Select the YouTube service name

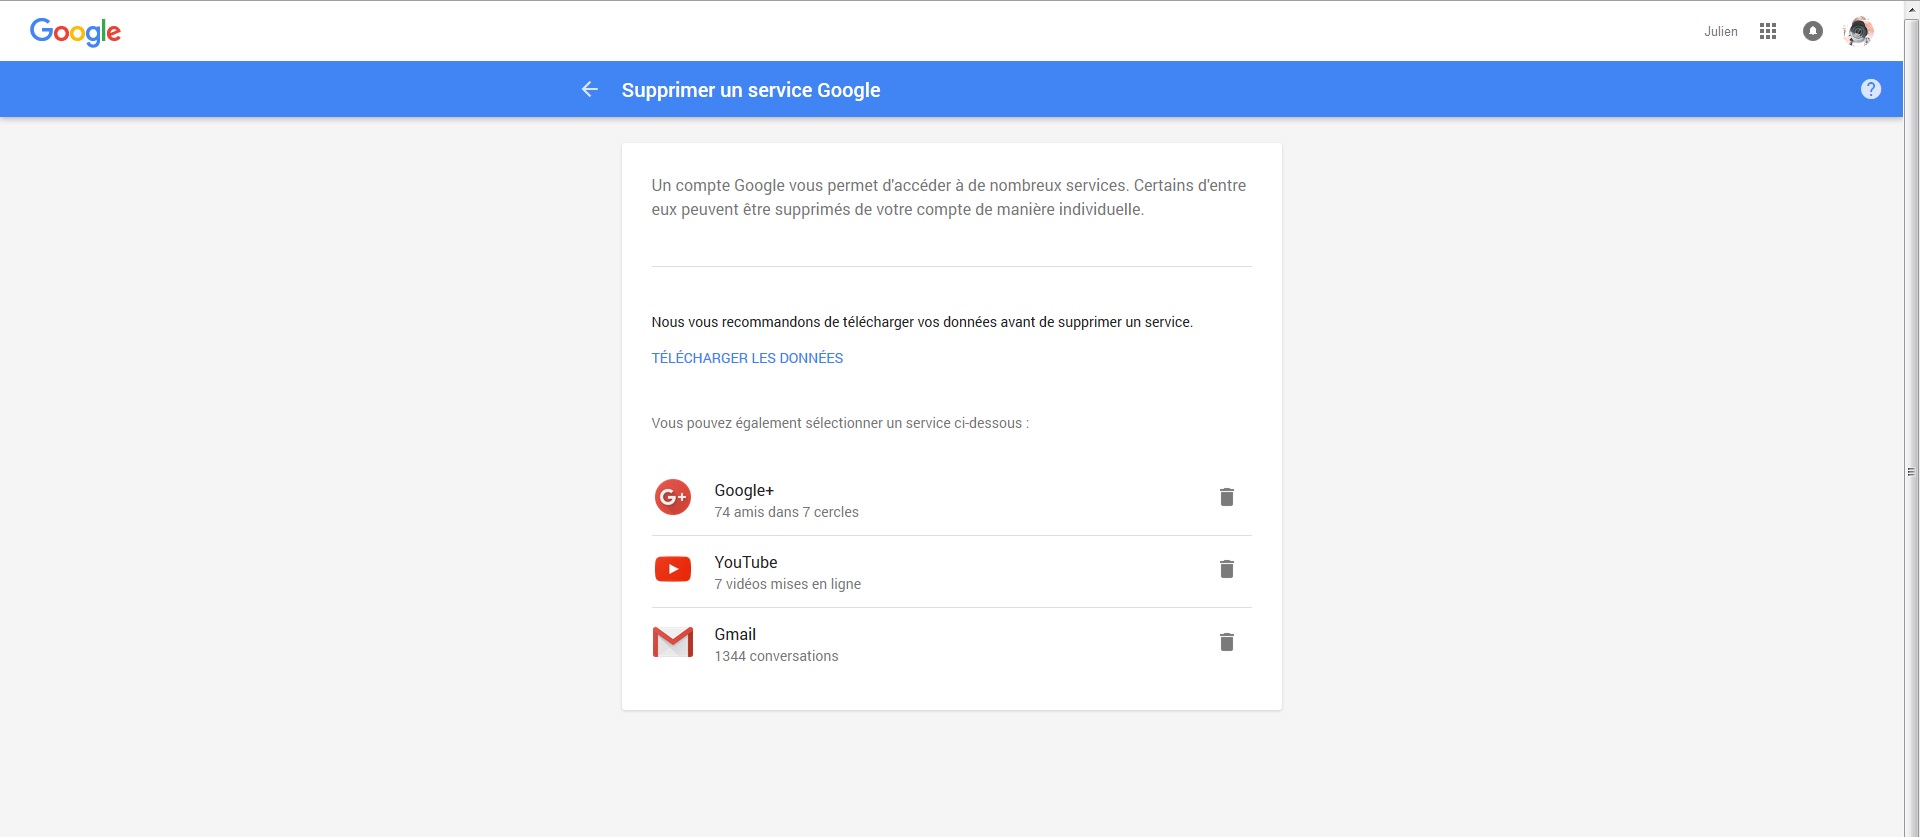(745, 562)
